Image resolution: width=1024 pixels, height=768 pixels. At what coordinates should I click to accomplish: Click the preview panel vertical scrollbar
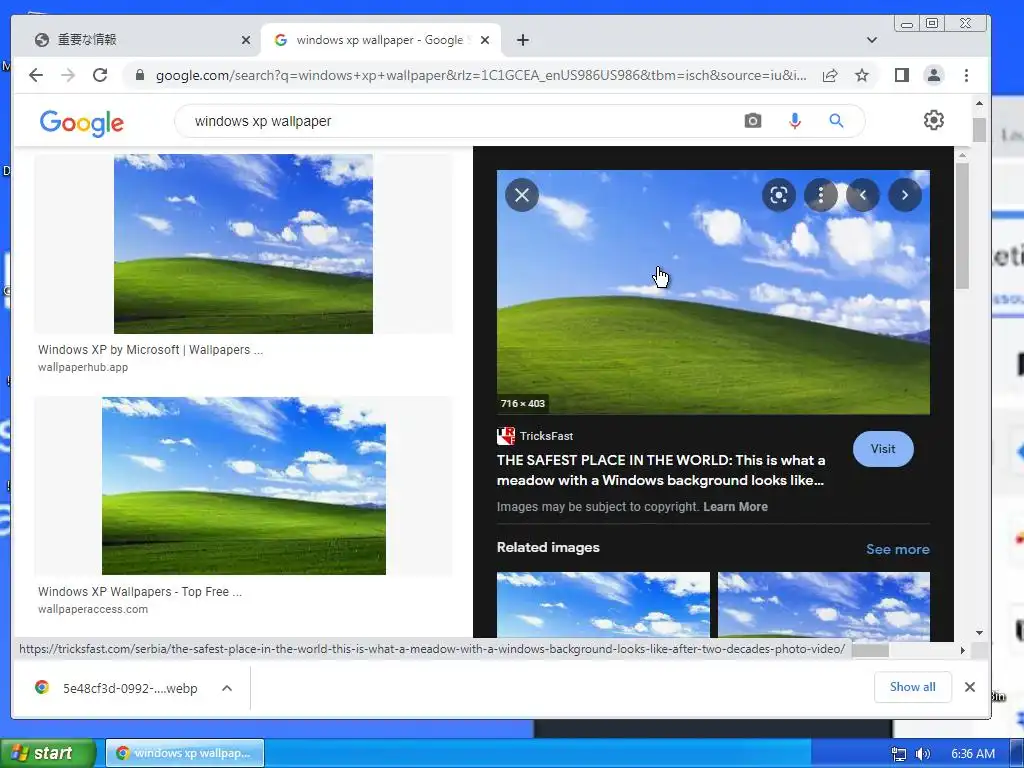coord(961,225)
